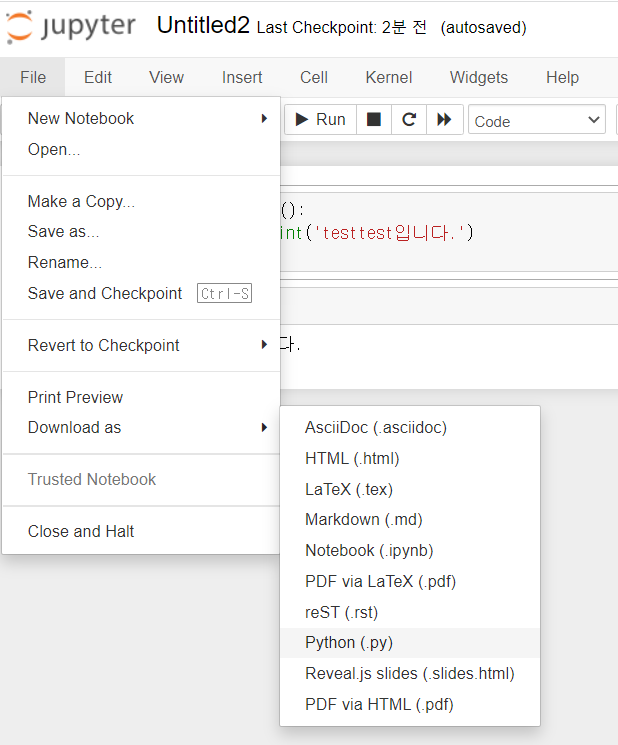Open the Kernel menu
This screenshot has height=745, width=618.
click(x=389, y=77)
